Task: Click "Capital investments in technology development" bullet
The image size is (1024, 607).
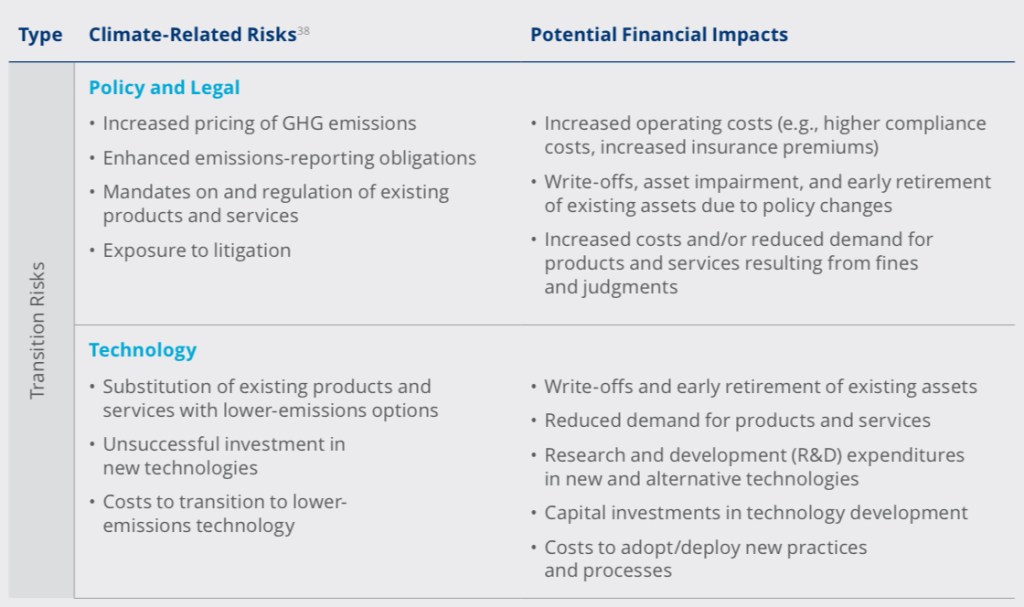Action: coord(755,513)
